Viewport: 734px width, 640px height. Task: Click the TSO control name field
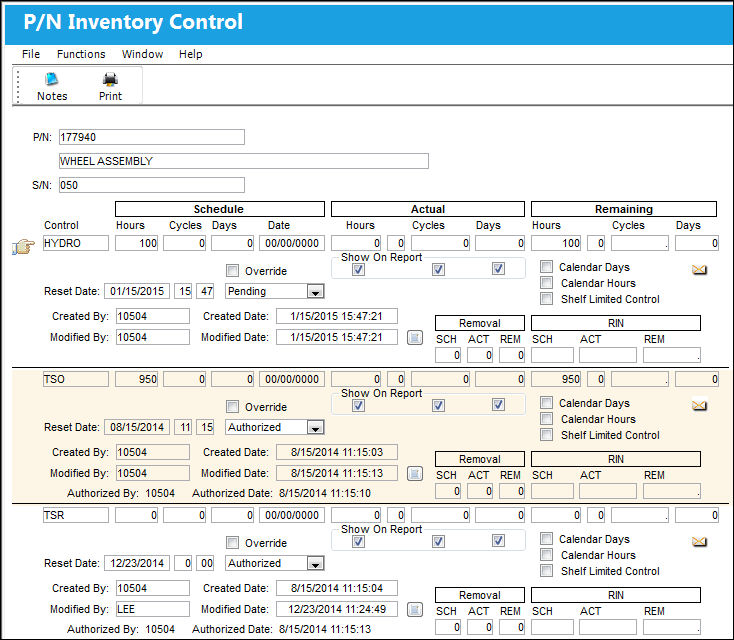(x=76, y=379)
